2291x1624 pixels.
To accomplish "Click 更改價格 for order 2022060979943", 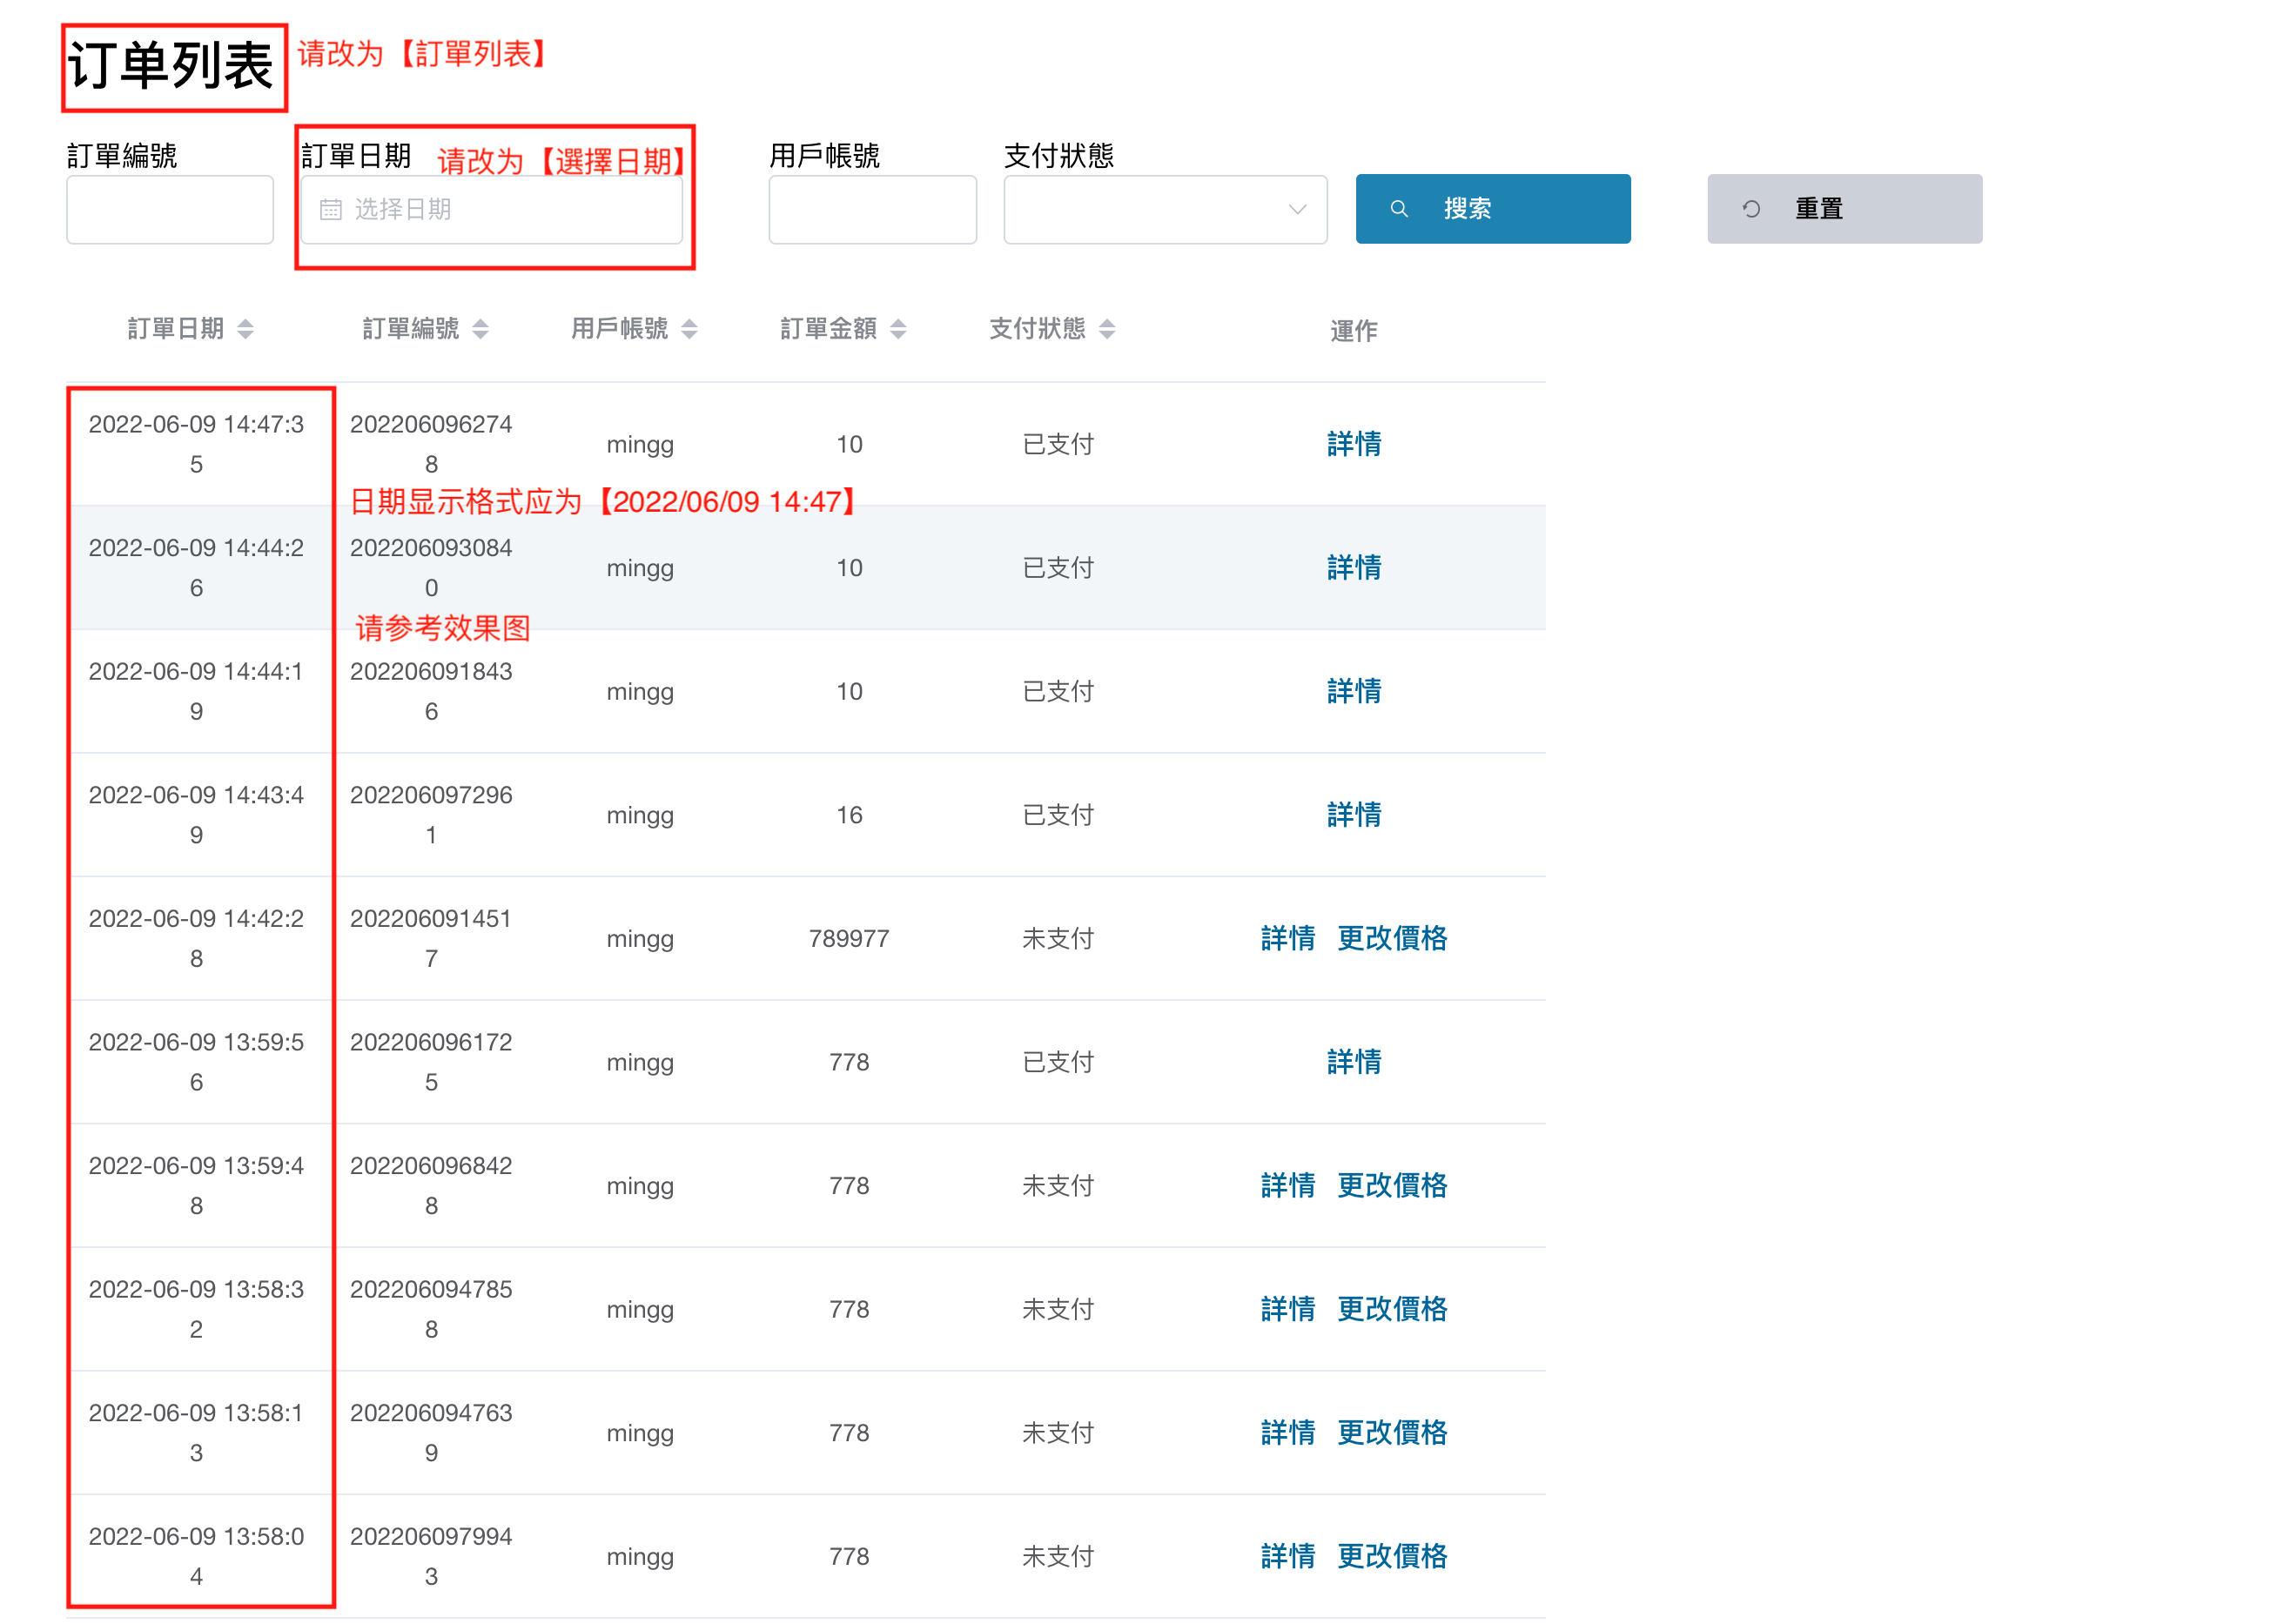I will click(x=1392, y=1555).
